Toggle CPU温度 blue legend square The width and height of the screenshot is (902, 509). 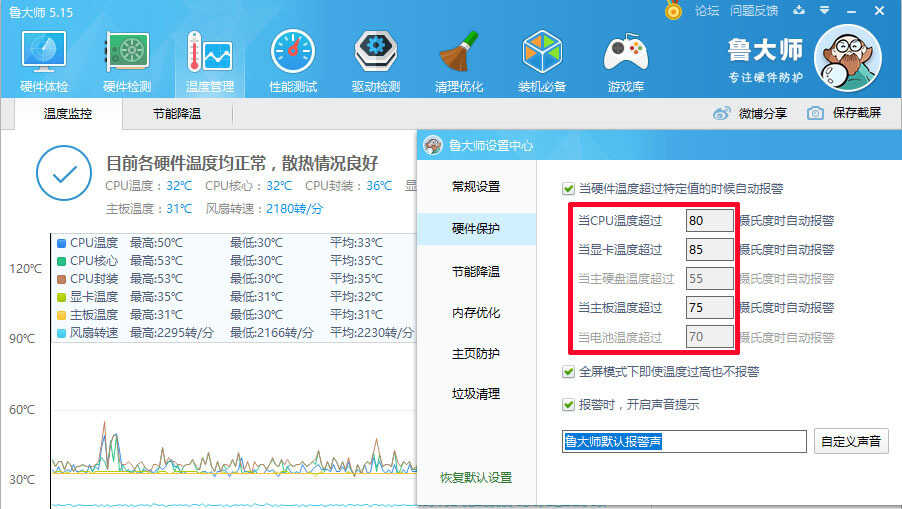click(x=61, y=243)
